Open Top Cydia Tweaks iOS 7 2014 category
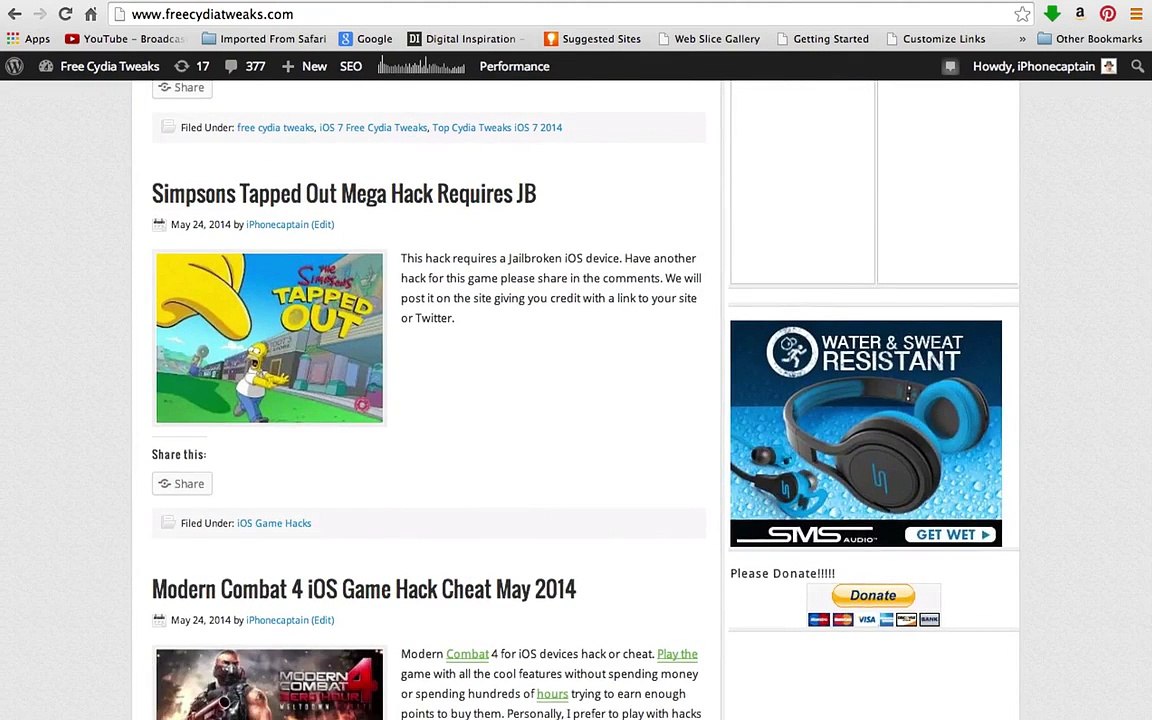This screenshot has height=720, width=1152. [x=497, y=128]
